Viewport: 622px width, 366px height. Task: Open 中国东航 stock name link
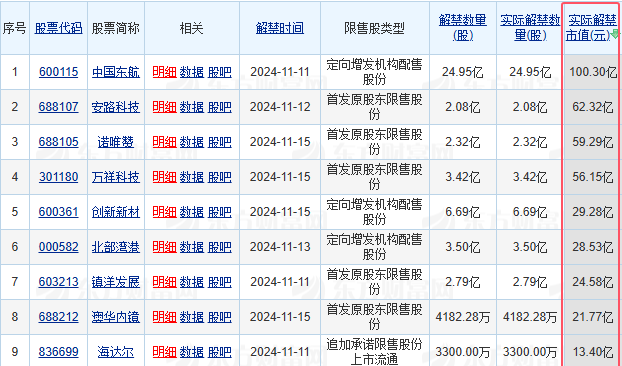point(116,72)
